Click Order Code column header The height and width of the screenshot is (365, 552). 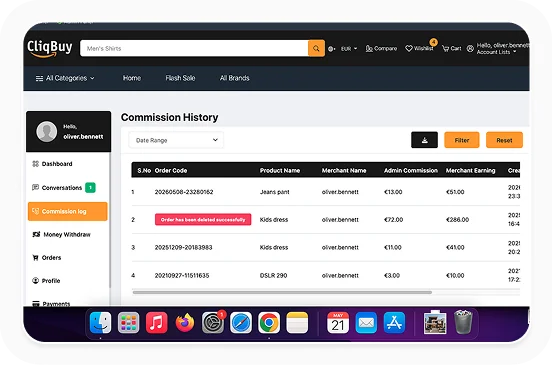pyautogui.click(x=171, y=170)
